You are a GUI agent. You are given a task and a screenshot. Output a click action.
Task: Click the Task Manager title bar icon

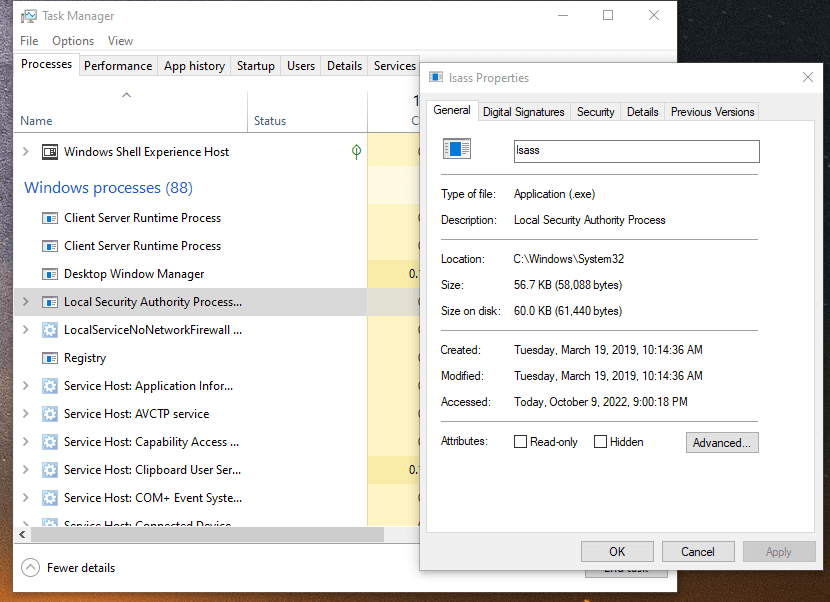29,16
